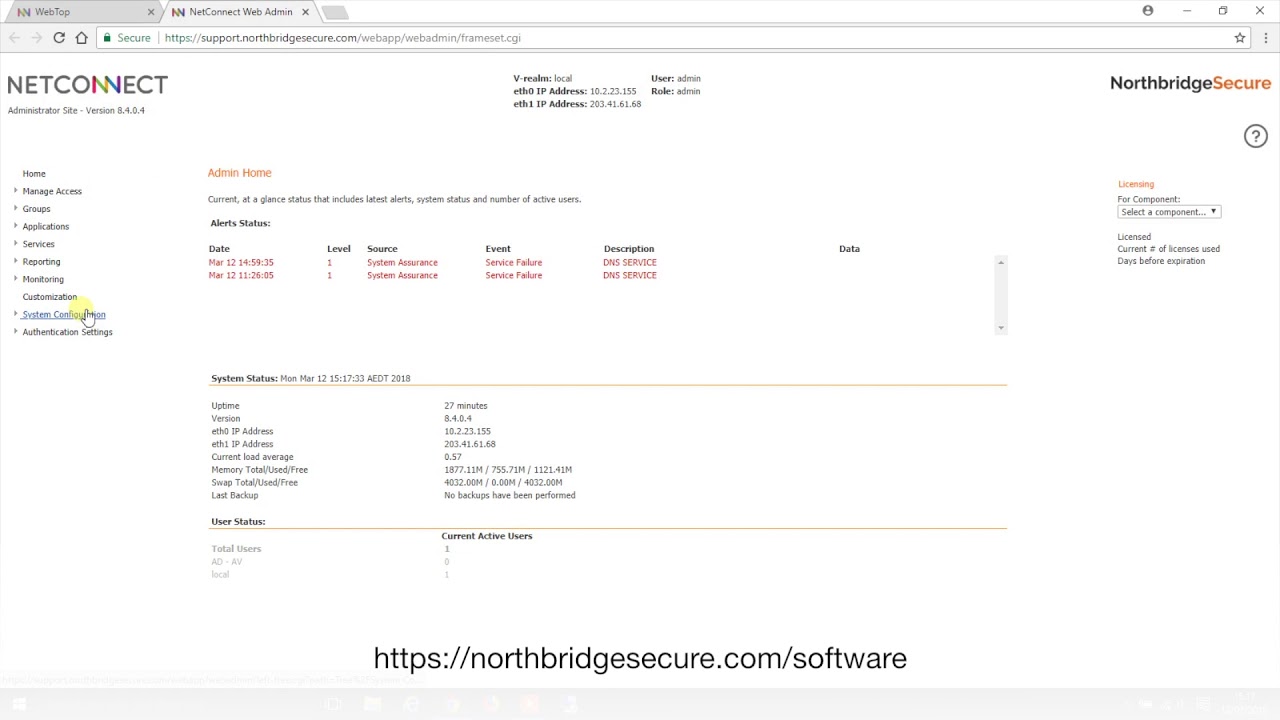
Task: Select the alert dated Mar 12 11:26:05
Action: point(241,275)
